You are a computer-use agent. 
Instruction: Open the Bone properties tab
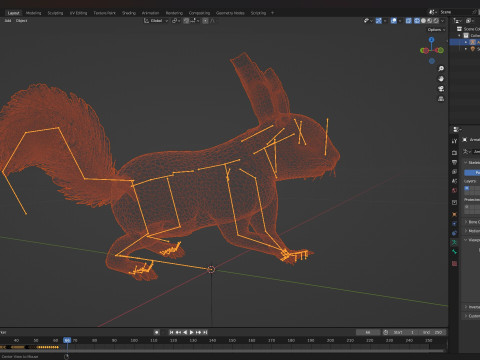click(x=454, y=252)
